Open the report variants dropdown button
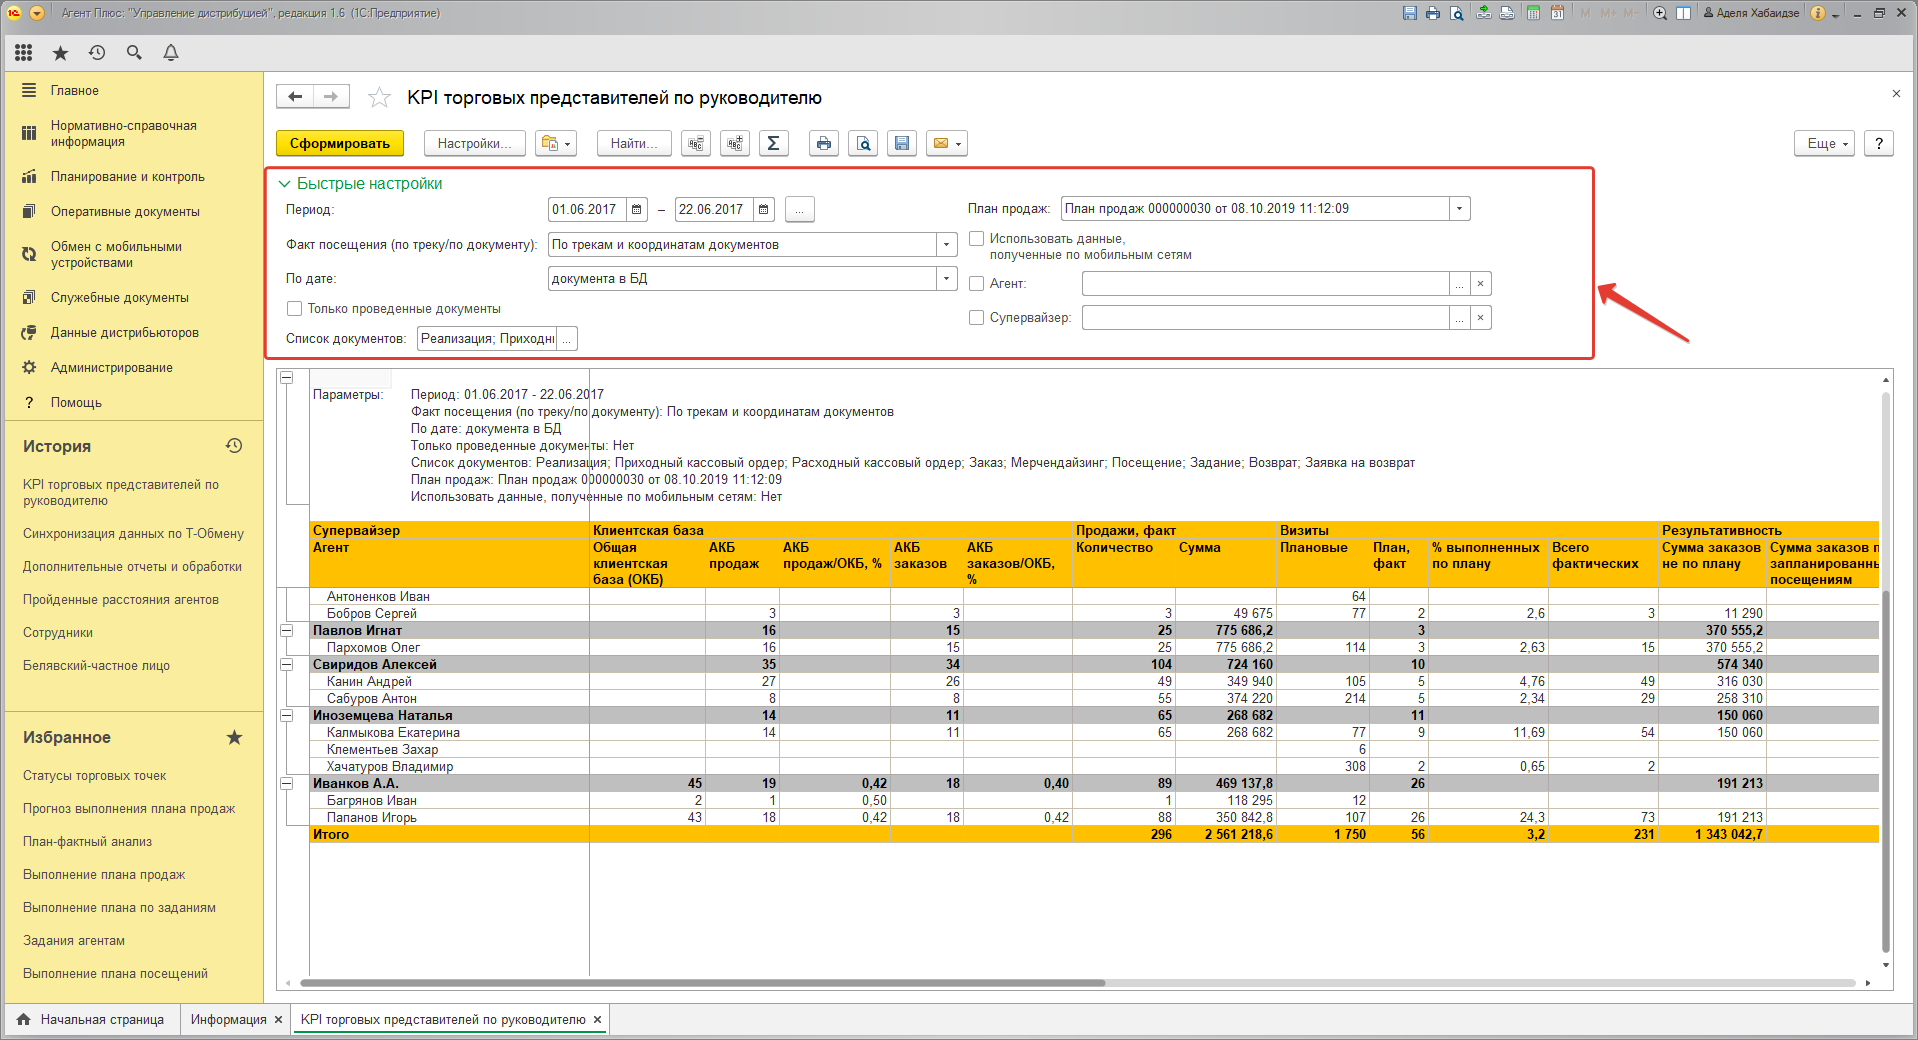The width and height of the screenshot is (1918, 1040). point(556,143)
